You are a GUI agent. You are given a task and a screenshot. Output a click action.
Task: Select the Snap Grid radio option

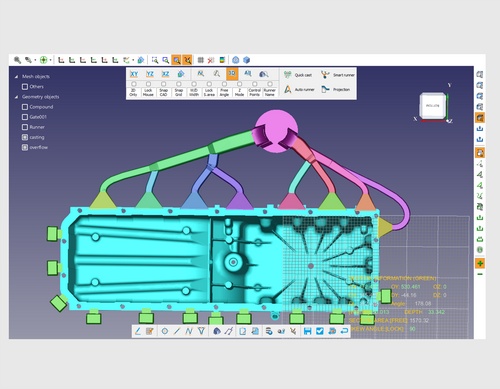tap(179, 84)
